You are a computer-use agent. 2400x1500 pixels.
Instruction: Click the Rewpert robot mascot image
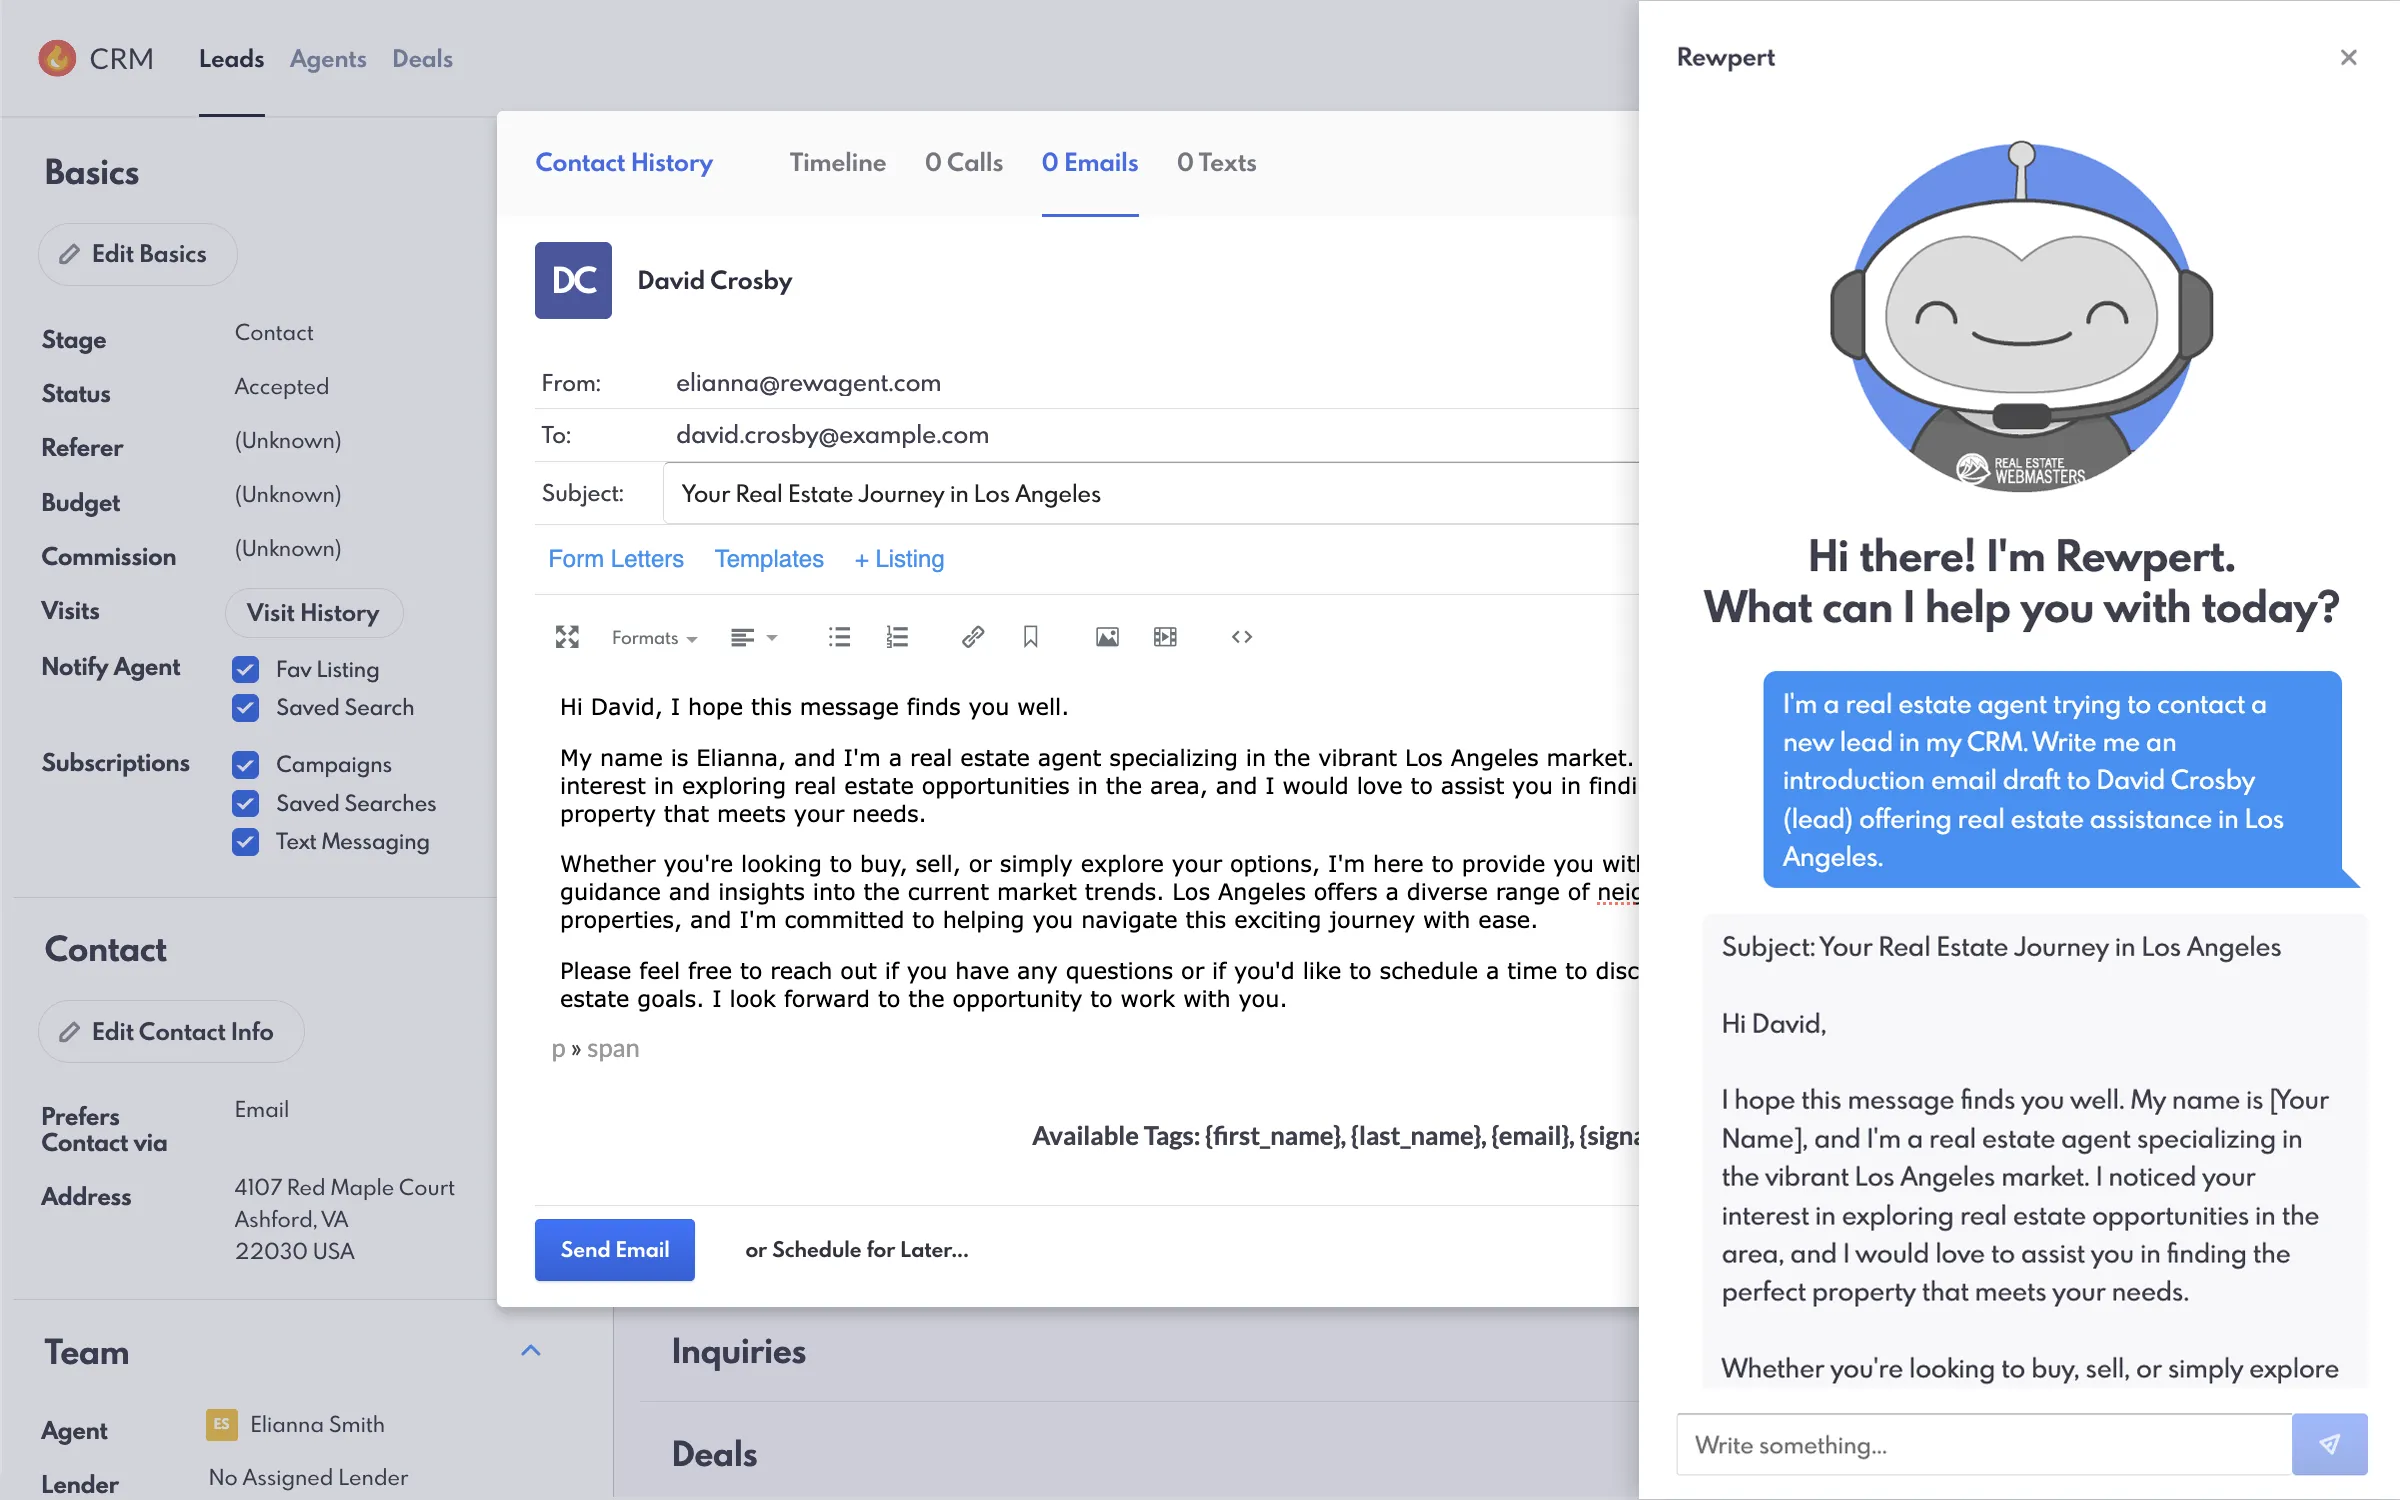coord(2021,316)
